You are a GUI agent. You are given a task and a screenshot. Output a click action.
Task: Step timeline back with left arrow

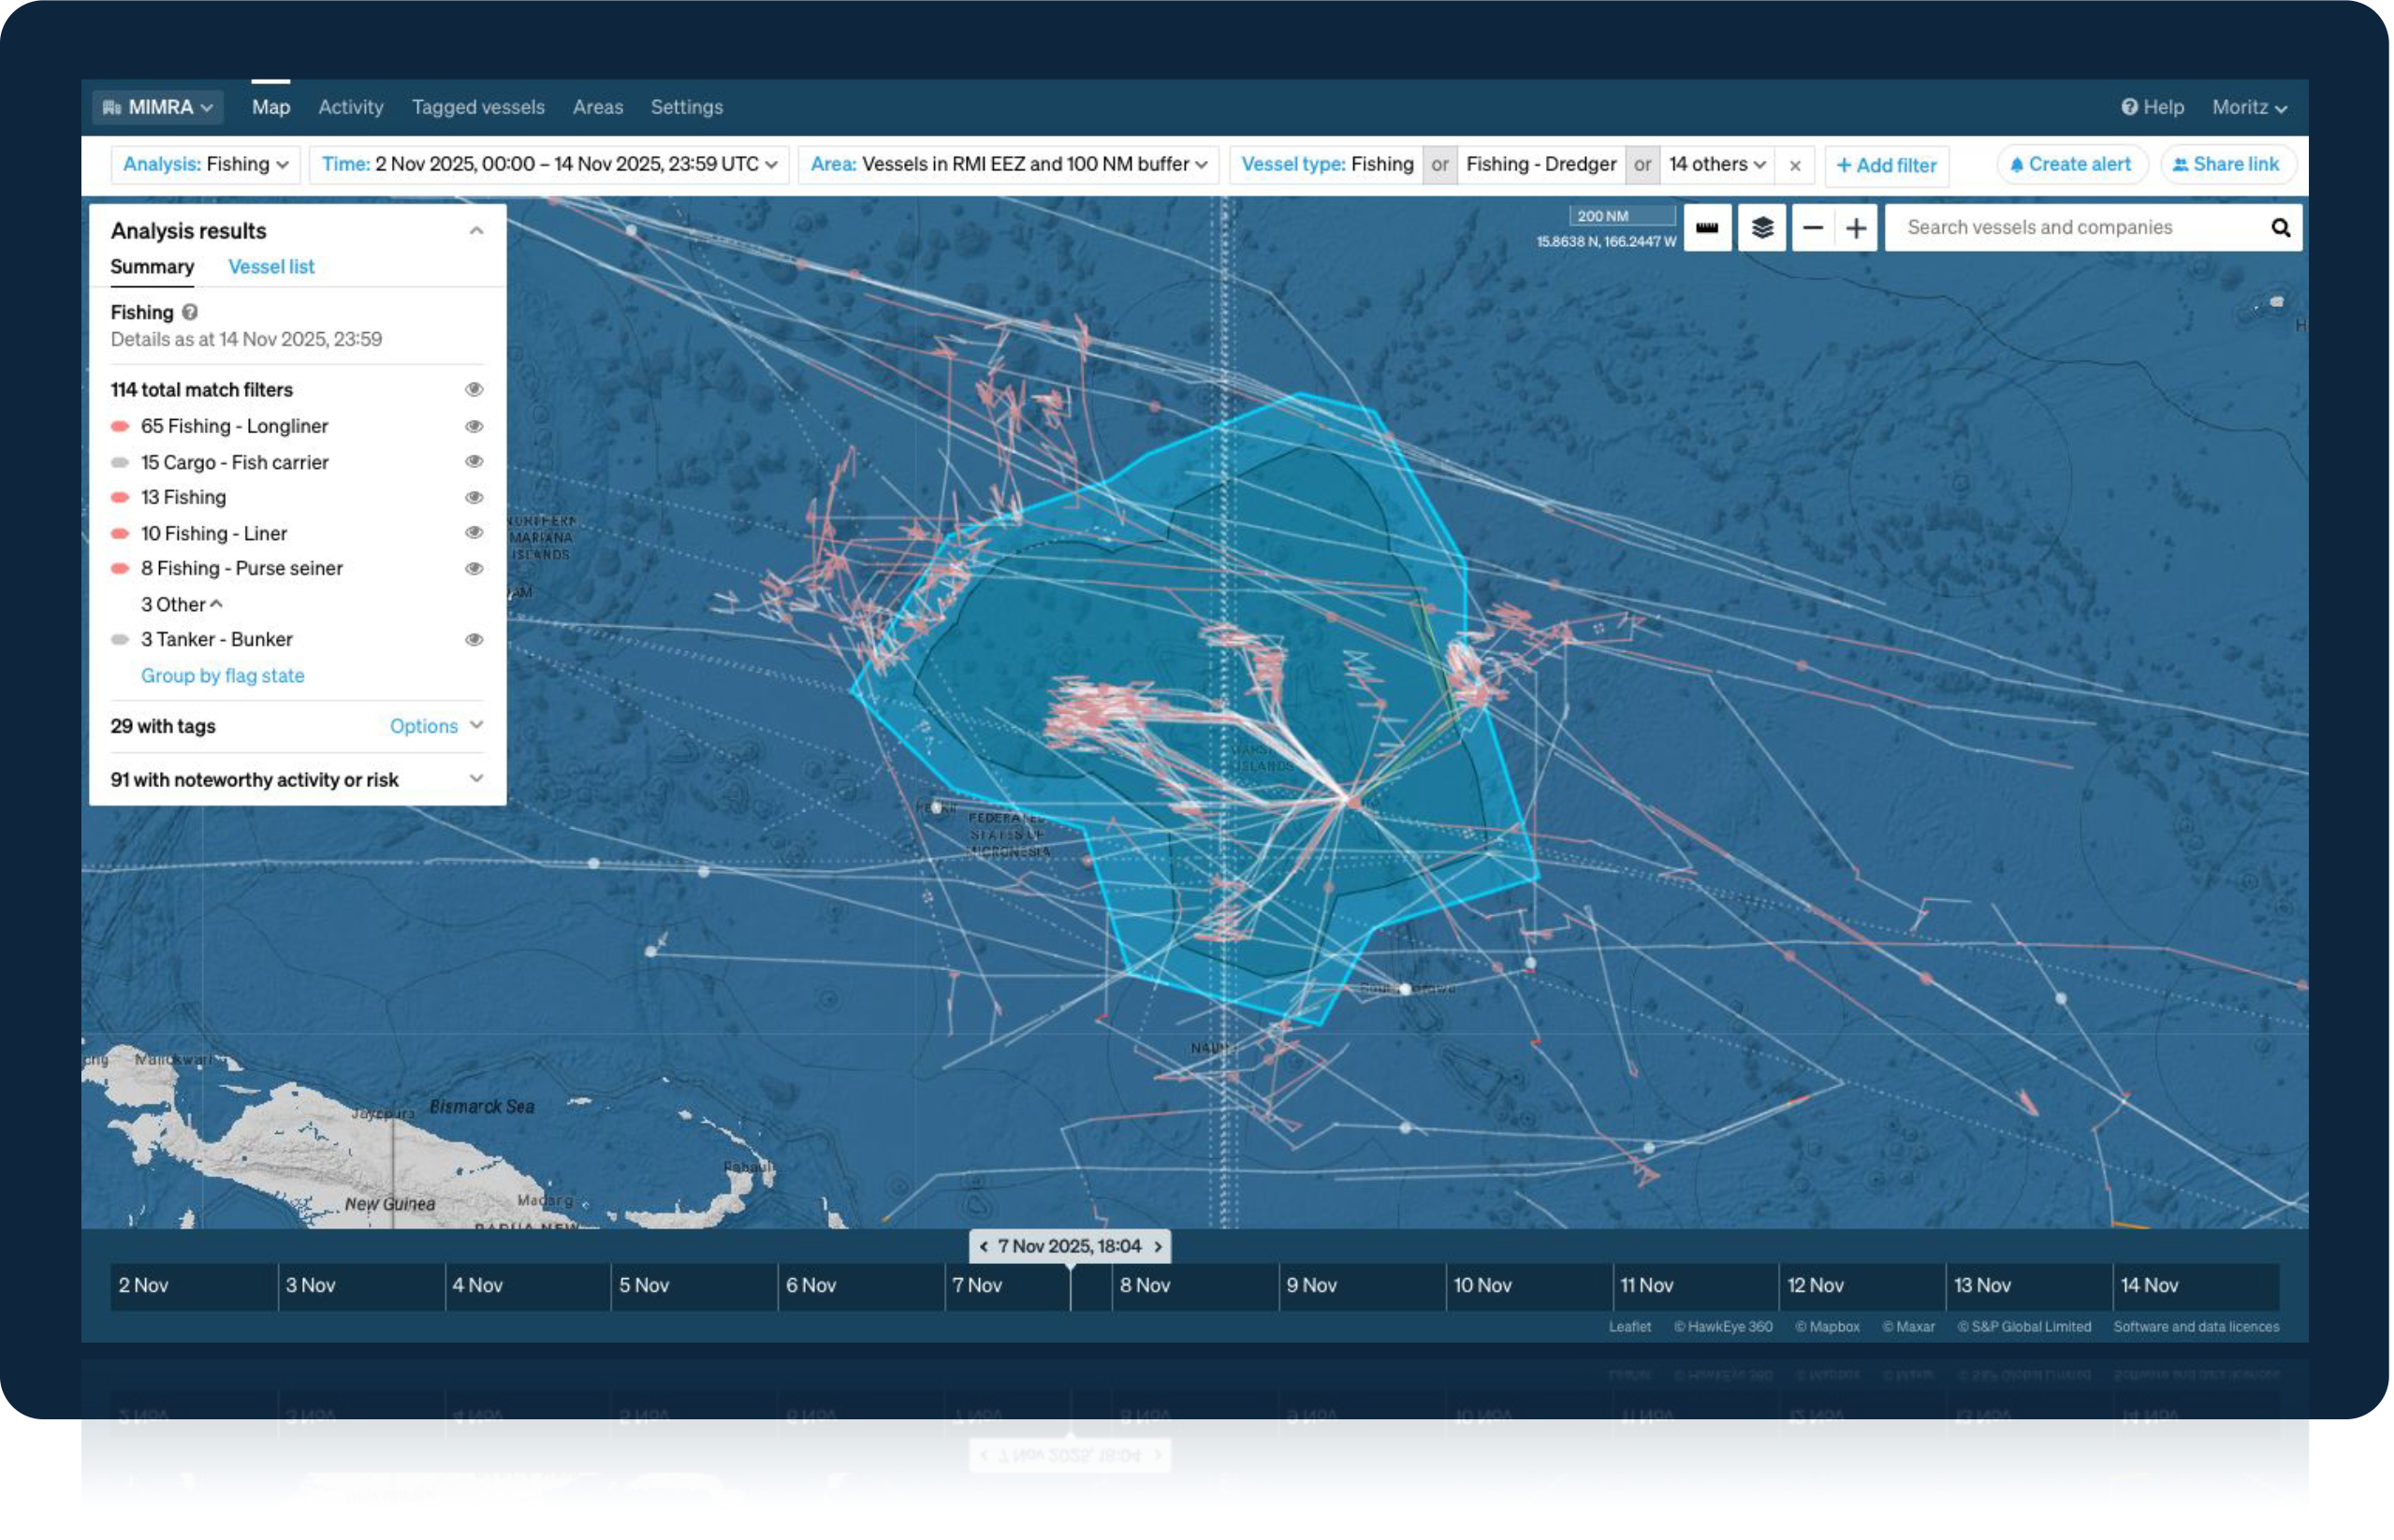pyautogui.click(x=985, y=1248)
